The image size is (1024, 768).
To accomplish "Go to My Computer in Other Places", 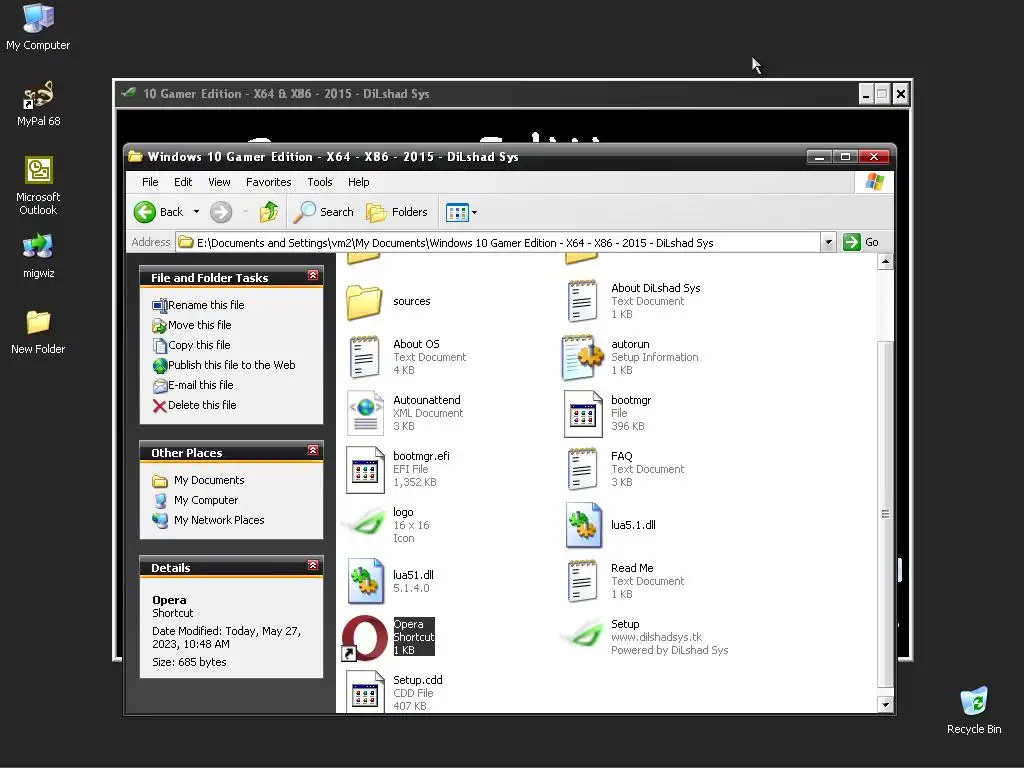I will 195,500.
